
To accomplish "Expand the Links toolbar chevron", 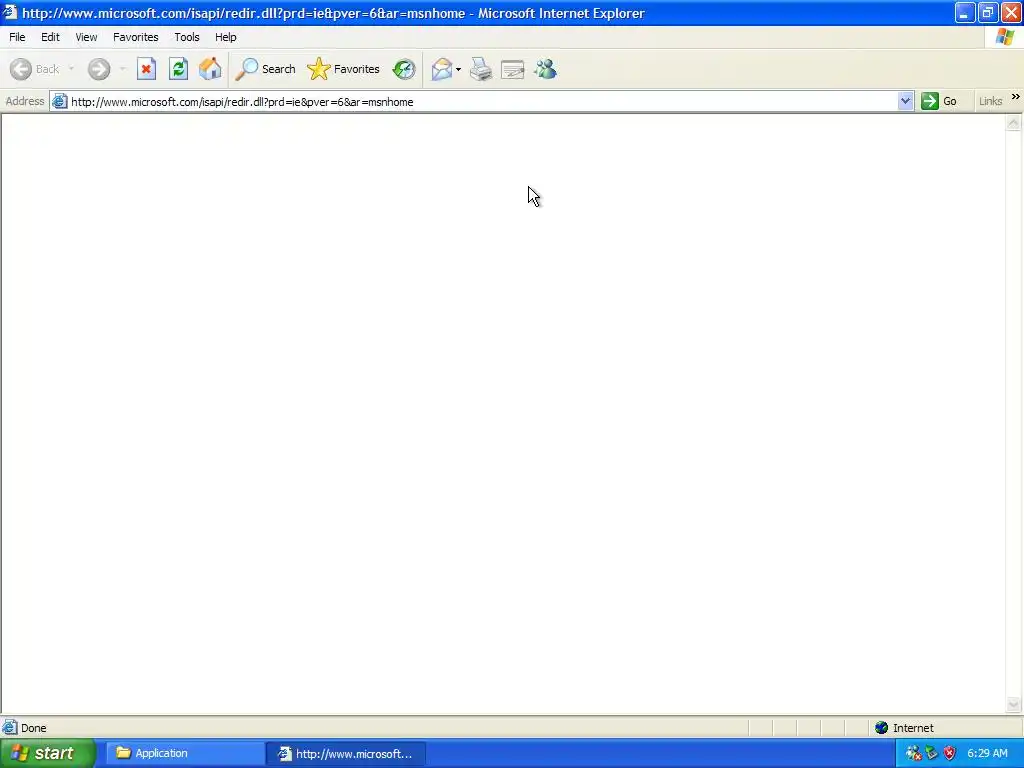I will pos(1016,97).
